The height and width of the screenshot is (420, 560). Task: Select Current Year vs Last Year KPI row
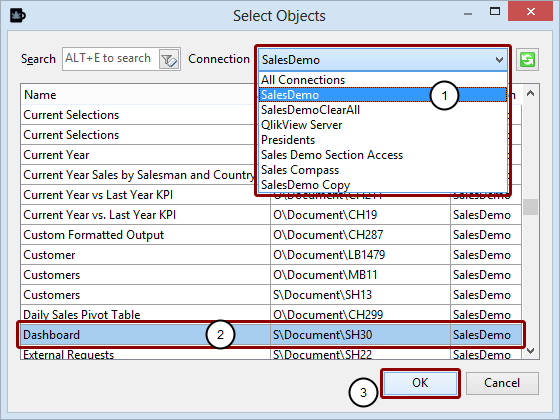pyautogui.click(x=271, y=195)
